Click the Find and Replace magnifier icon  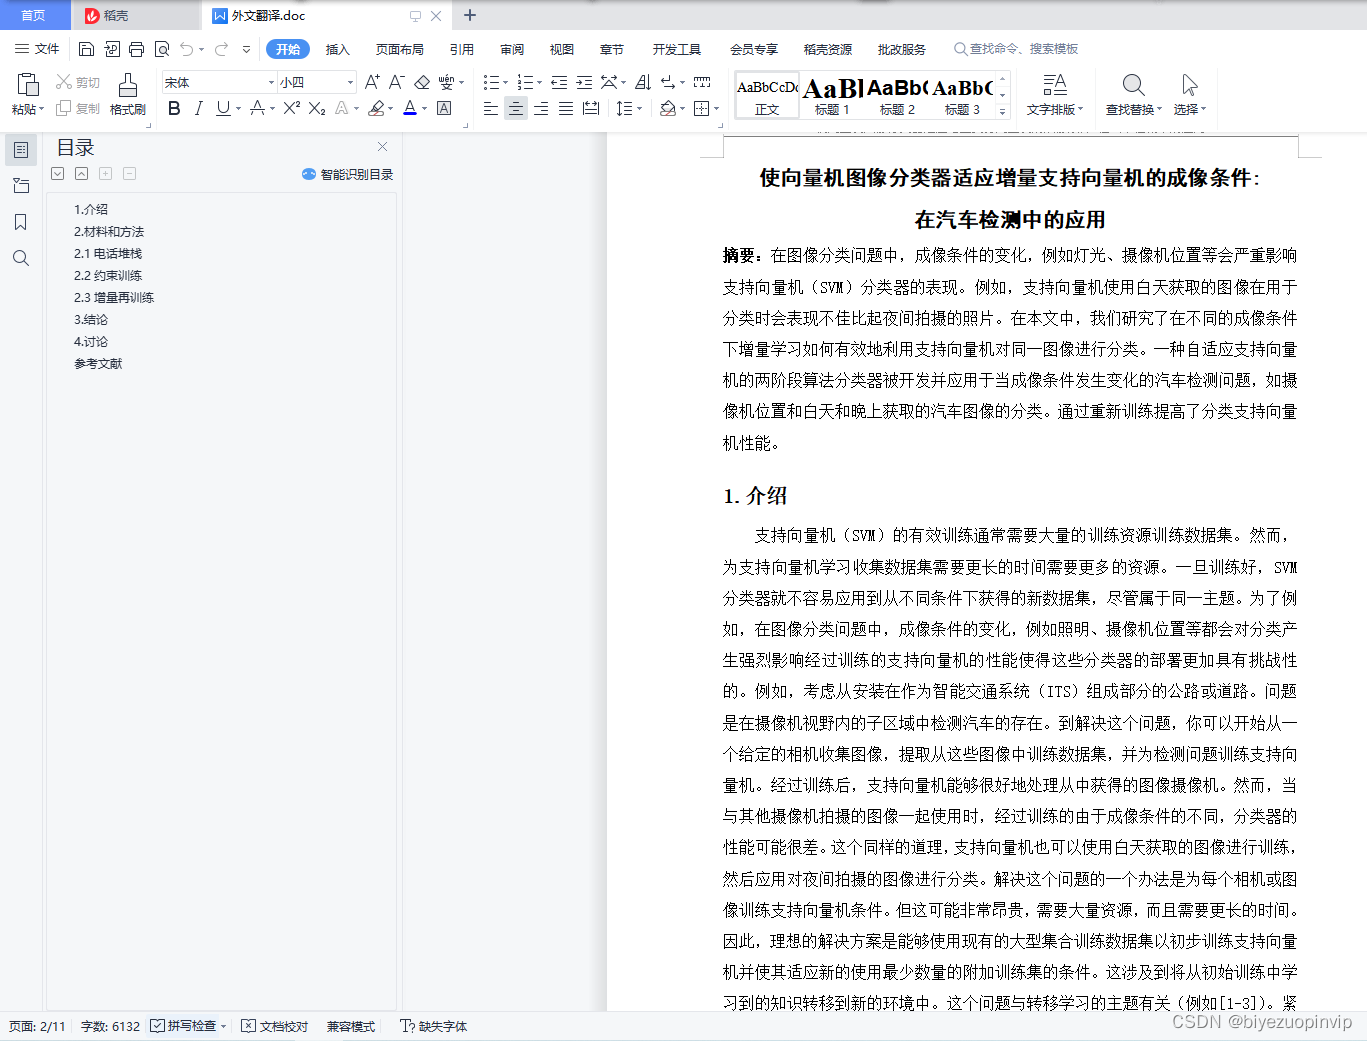[1133, 84]
